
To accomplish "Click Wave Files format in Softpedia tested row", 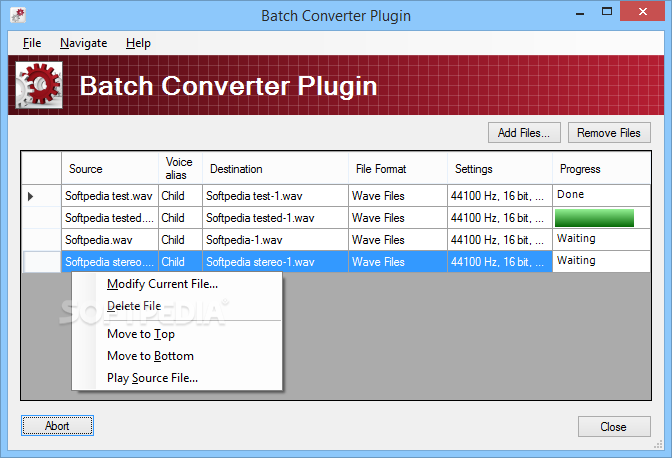I will [x=398, y=218].
